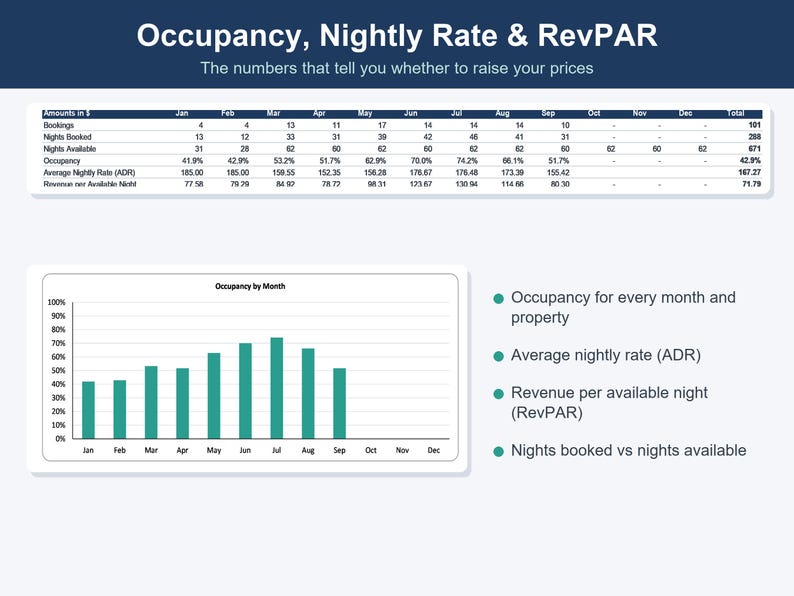Screen dimensions: 794x596
Task: Click the 'Apr' column header in table
Action: pyautogui.click(x=319, y=113)
